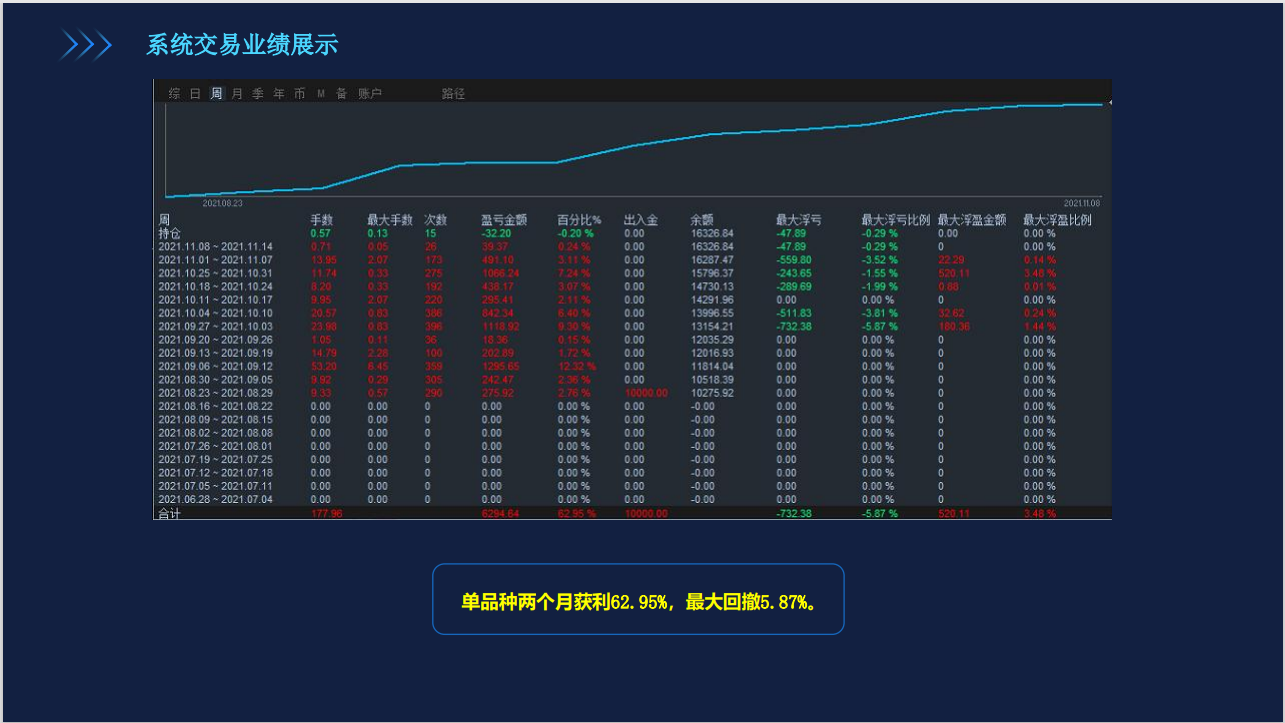This screenshot has height=723, width=1285.
Task: Click the triple chevron arrows icon
Action: click(85, 45)
